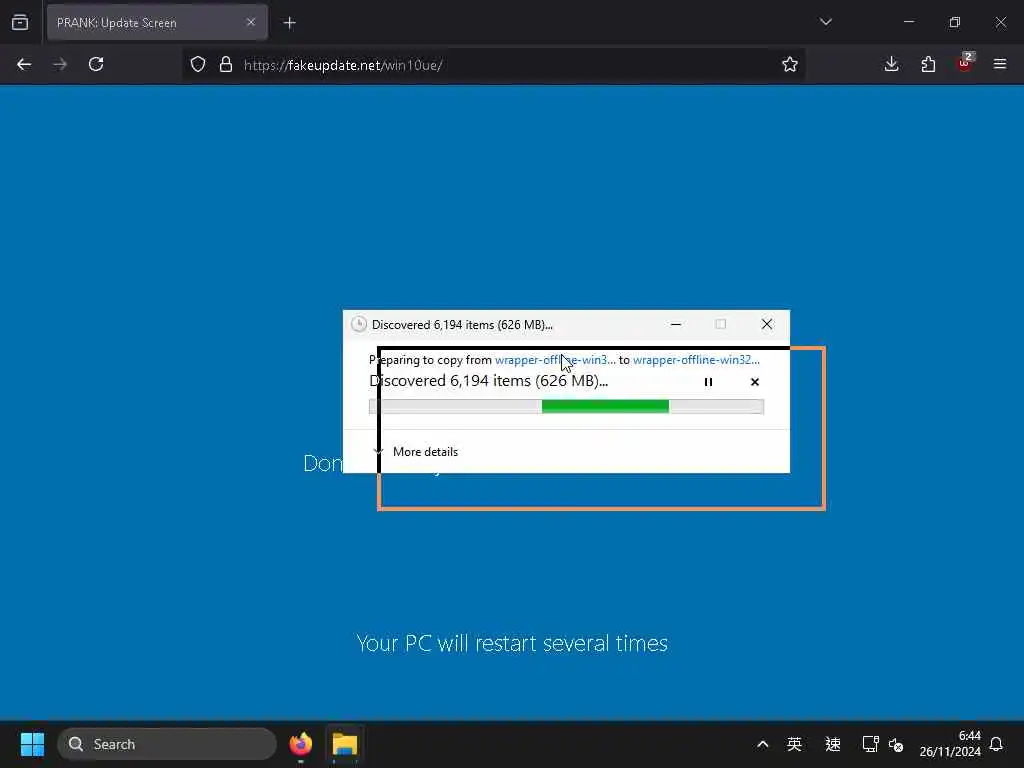Open the source wrapper-offline-win3... link
Viewport: 1024px width, 768px height.
[x=555, y=360]
